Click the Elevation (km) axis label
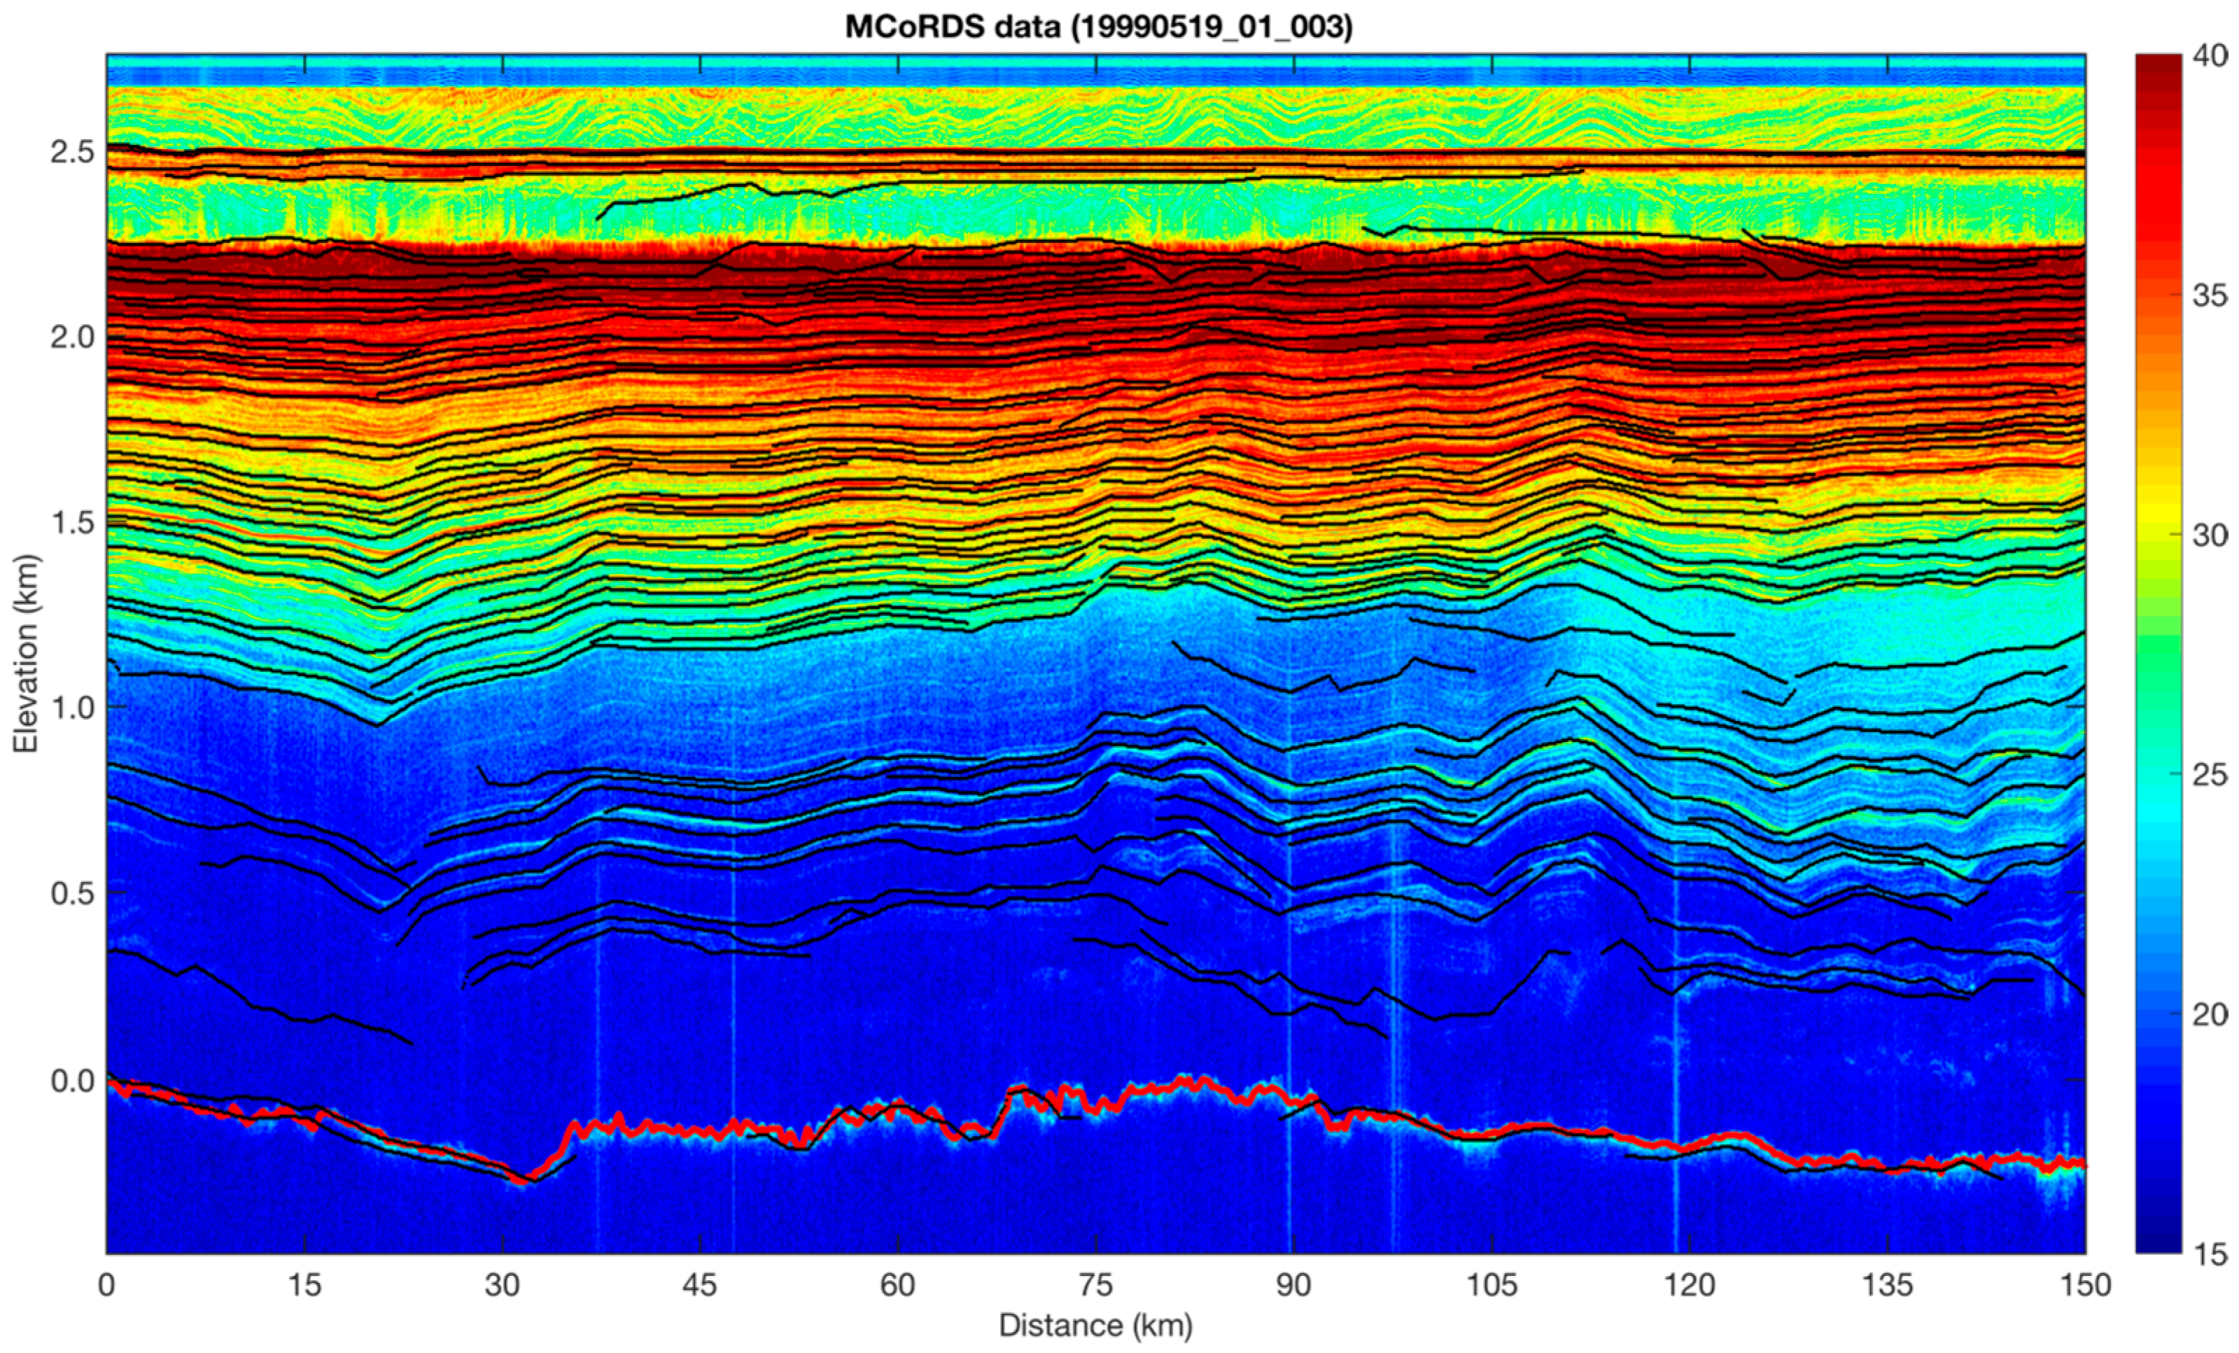This screenshot has height=1353, width=2239. [25, 653]
